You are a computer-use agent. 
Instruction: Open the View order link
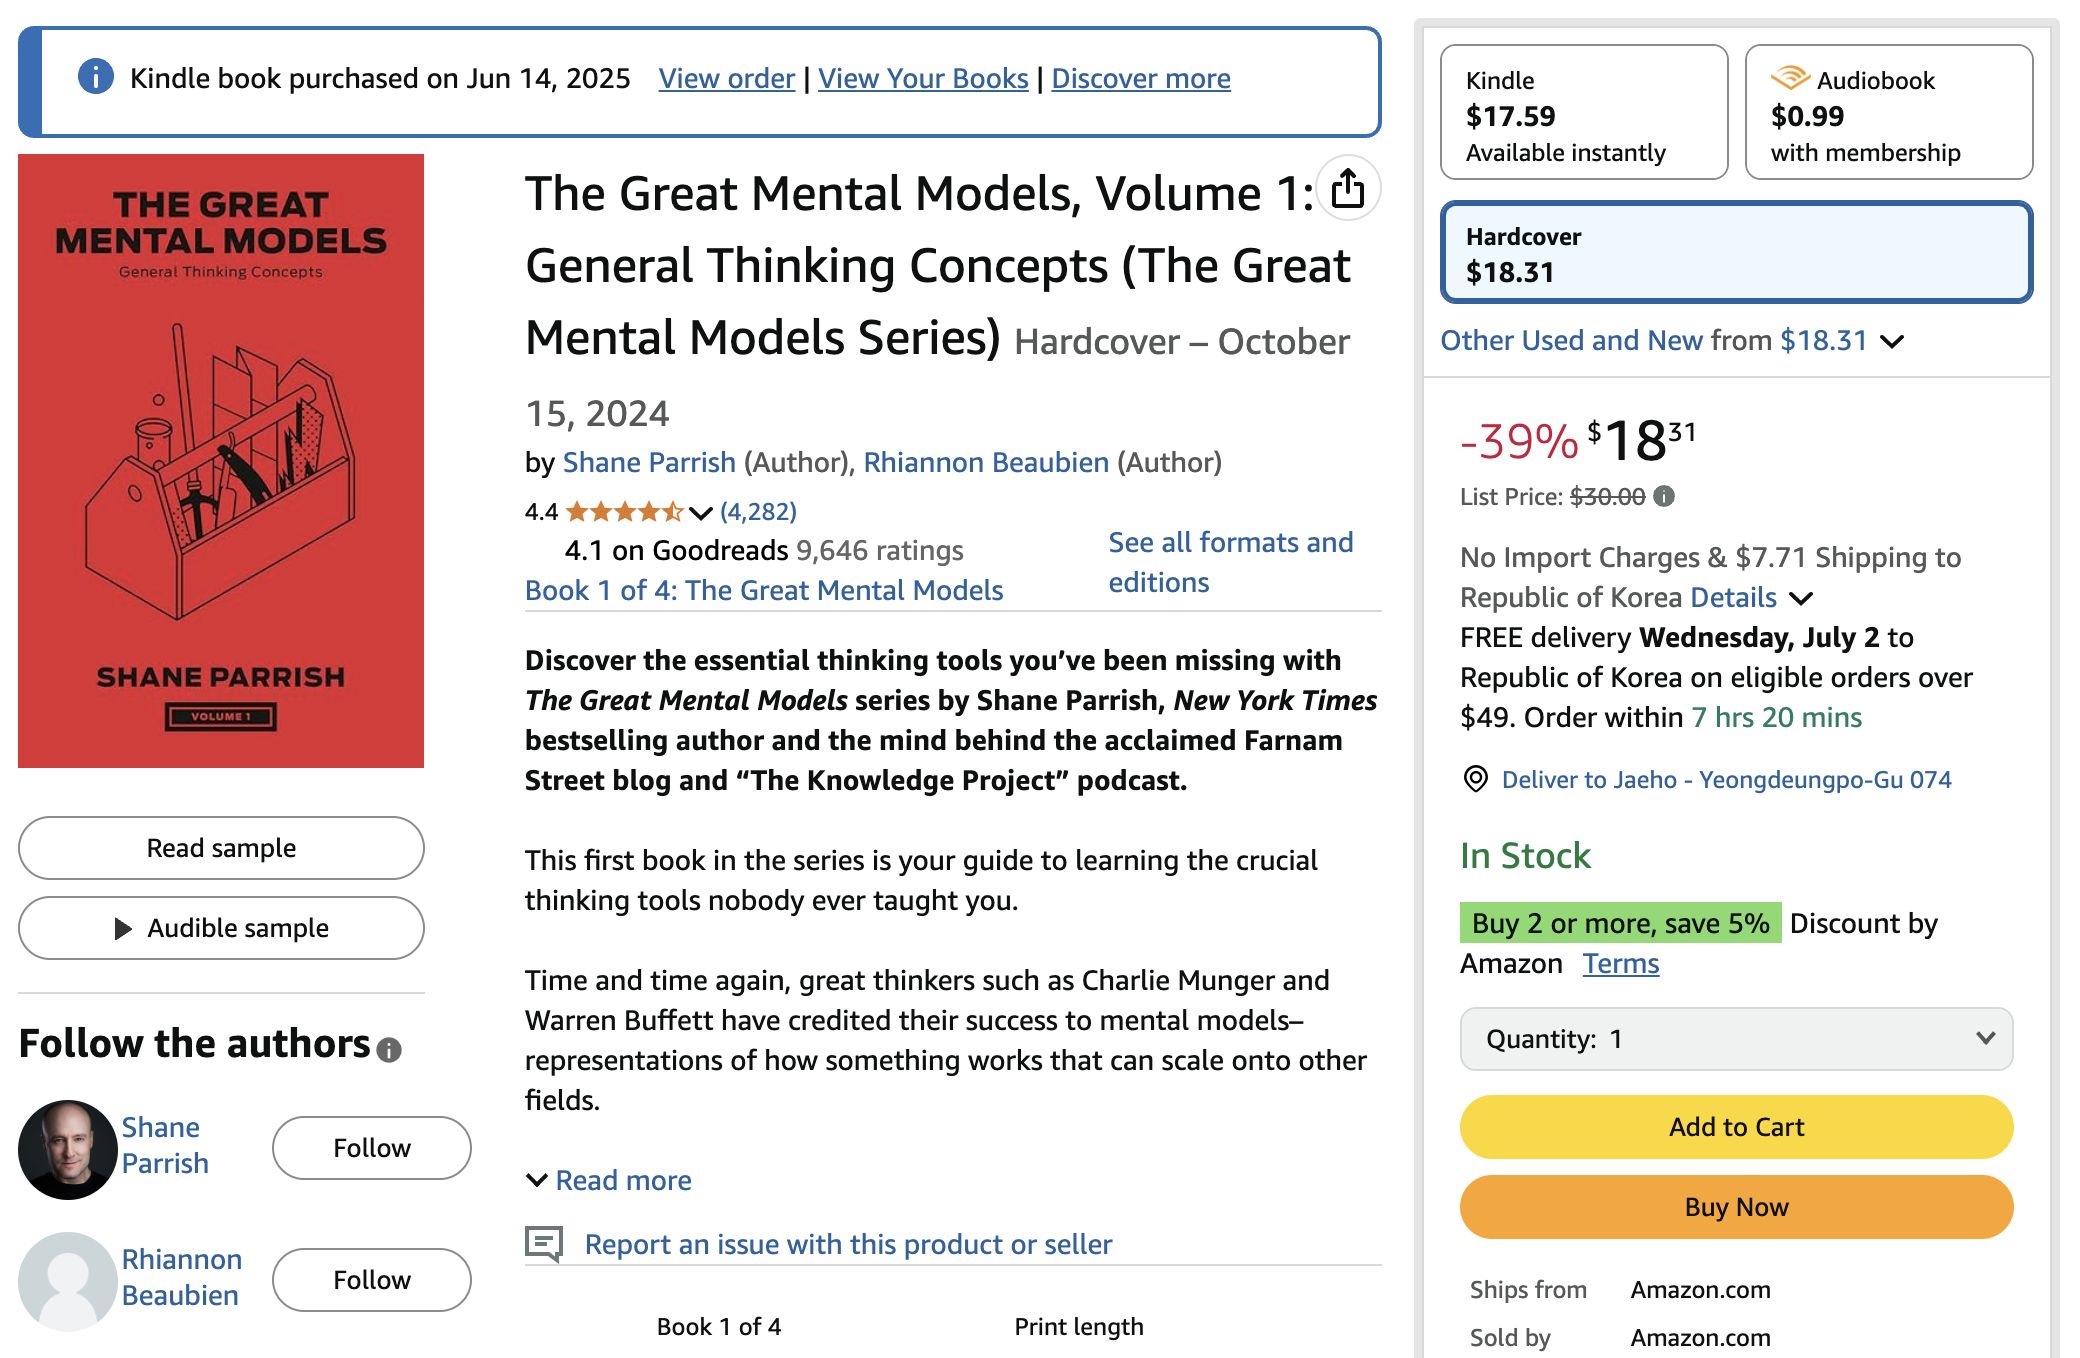pos(726,78)
